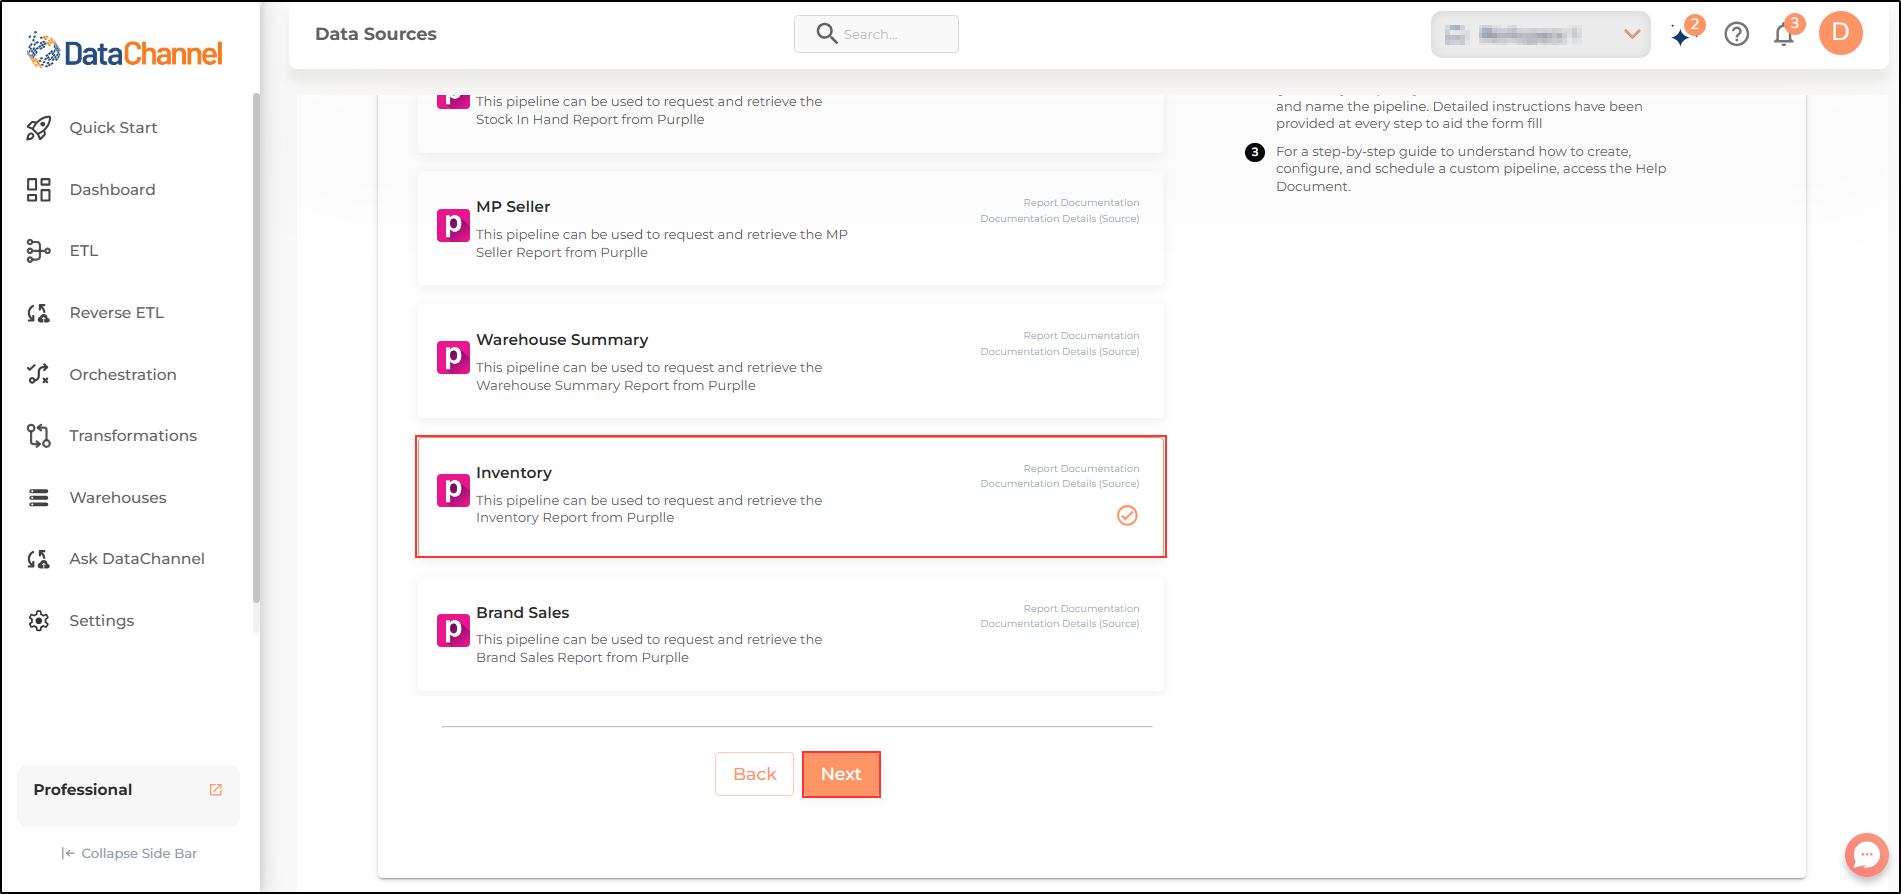The image size is (1901, 894).
Task: Click in the Search input field
Action: 876,34
